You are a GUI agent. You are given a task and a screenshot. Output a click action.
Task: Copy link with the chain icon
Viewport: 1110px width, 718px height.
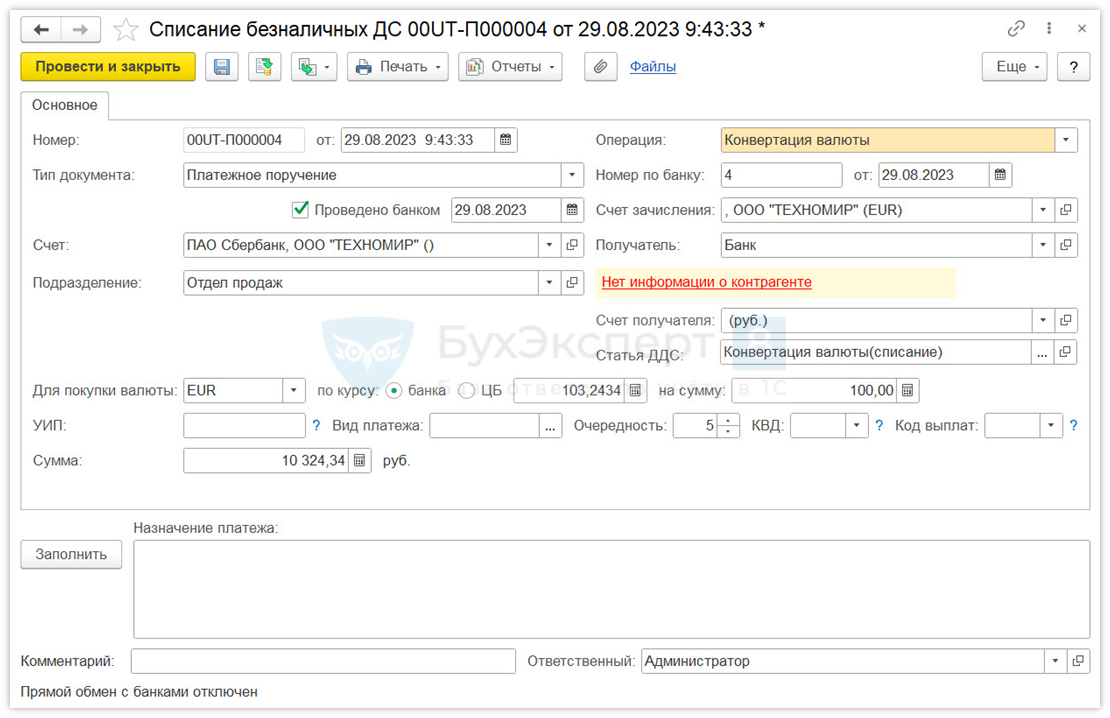point(1016,28)
